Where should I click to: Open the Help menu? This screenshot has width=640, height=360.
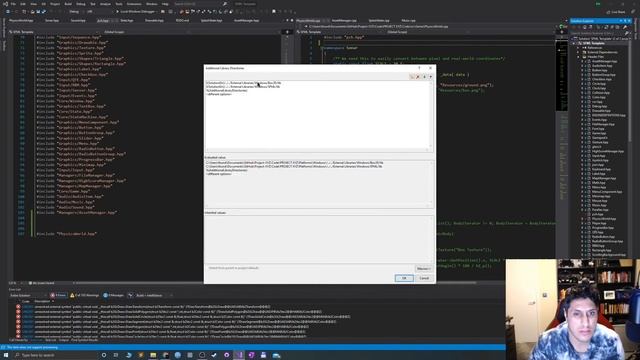coord(165,4)
